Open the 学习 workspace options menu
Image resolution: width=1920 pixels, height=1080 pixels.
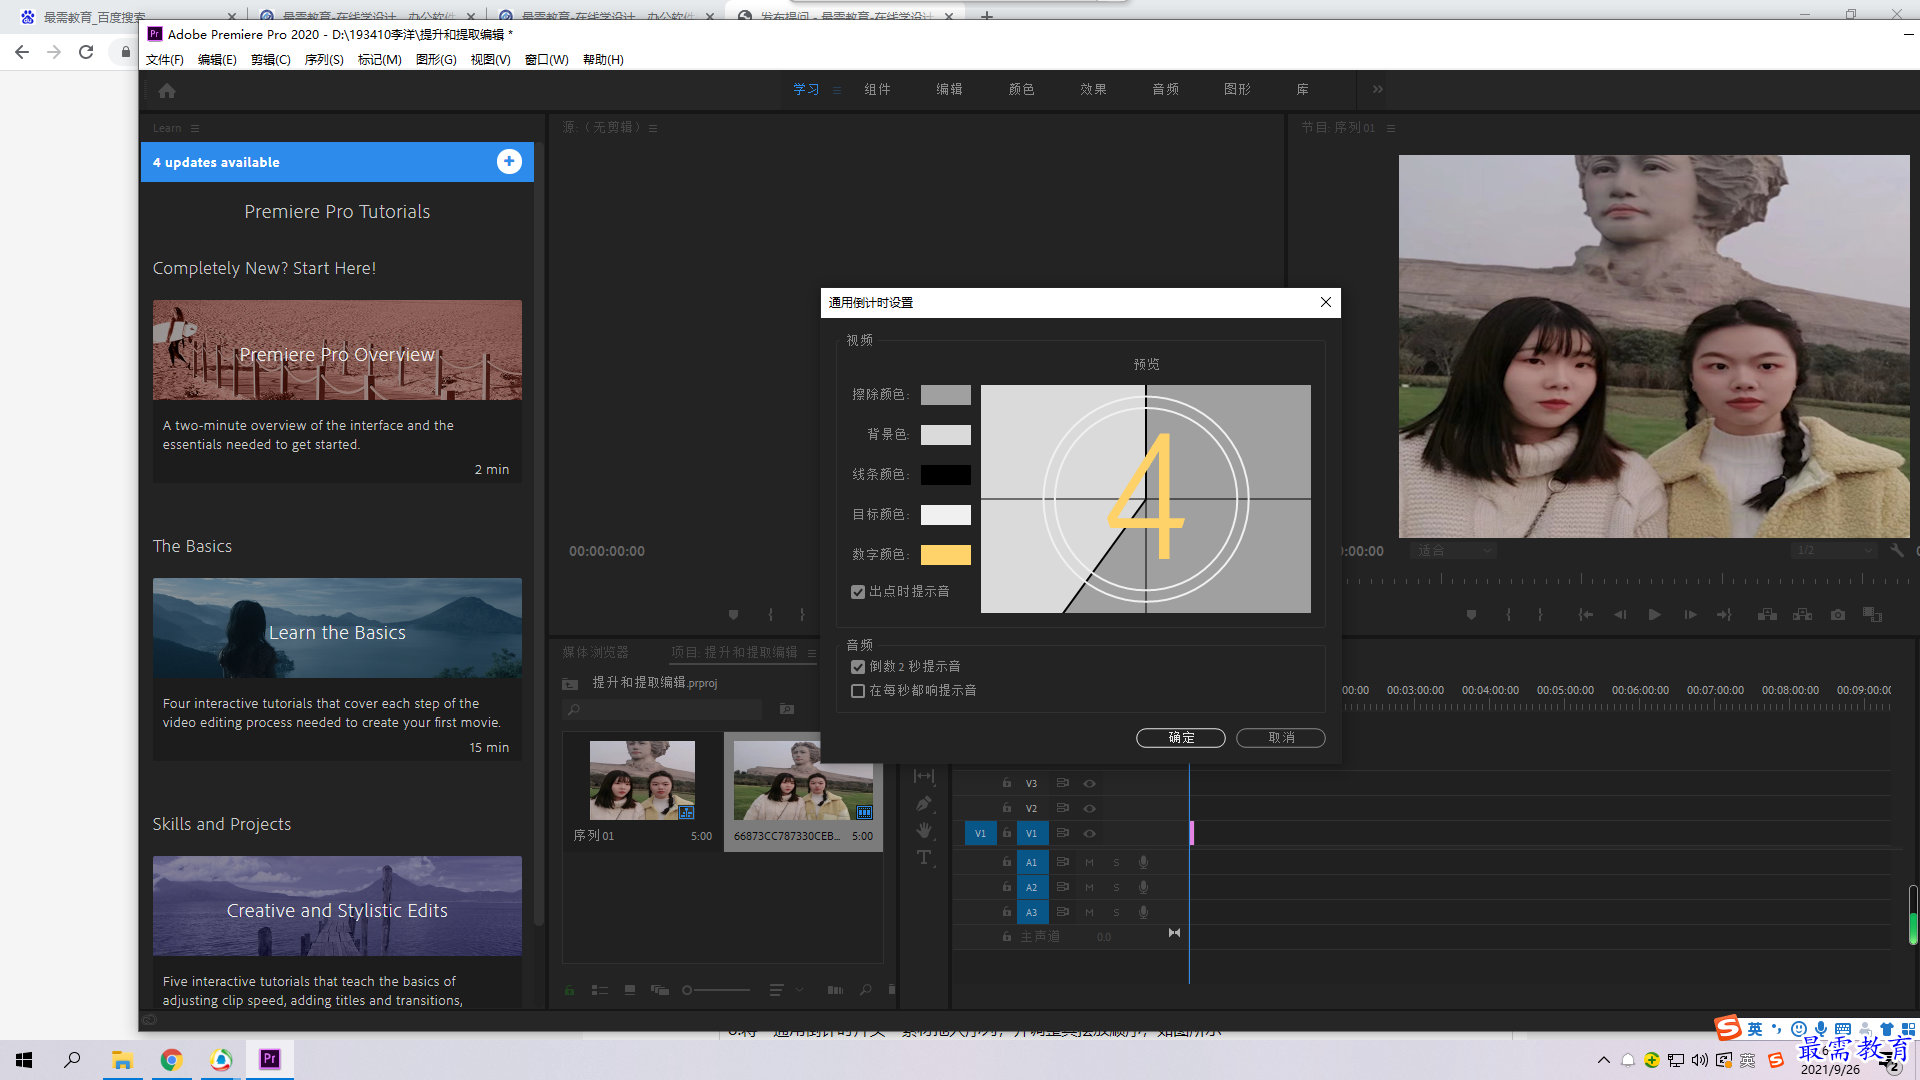[x=837, y=90]
